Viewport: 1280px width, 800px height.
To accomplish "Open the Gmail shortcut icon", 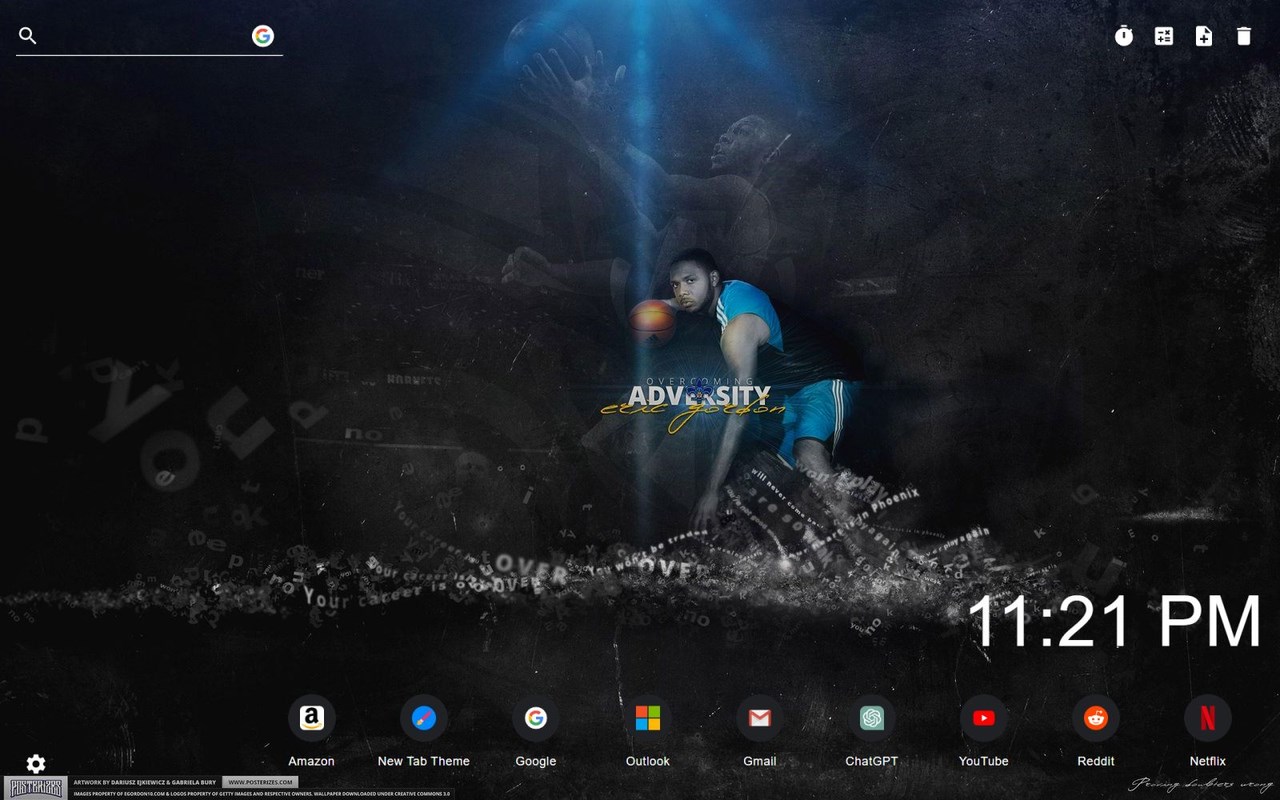I will click(760, 718).
